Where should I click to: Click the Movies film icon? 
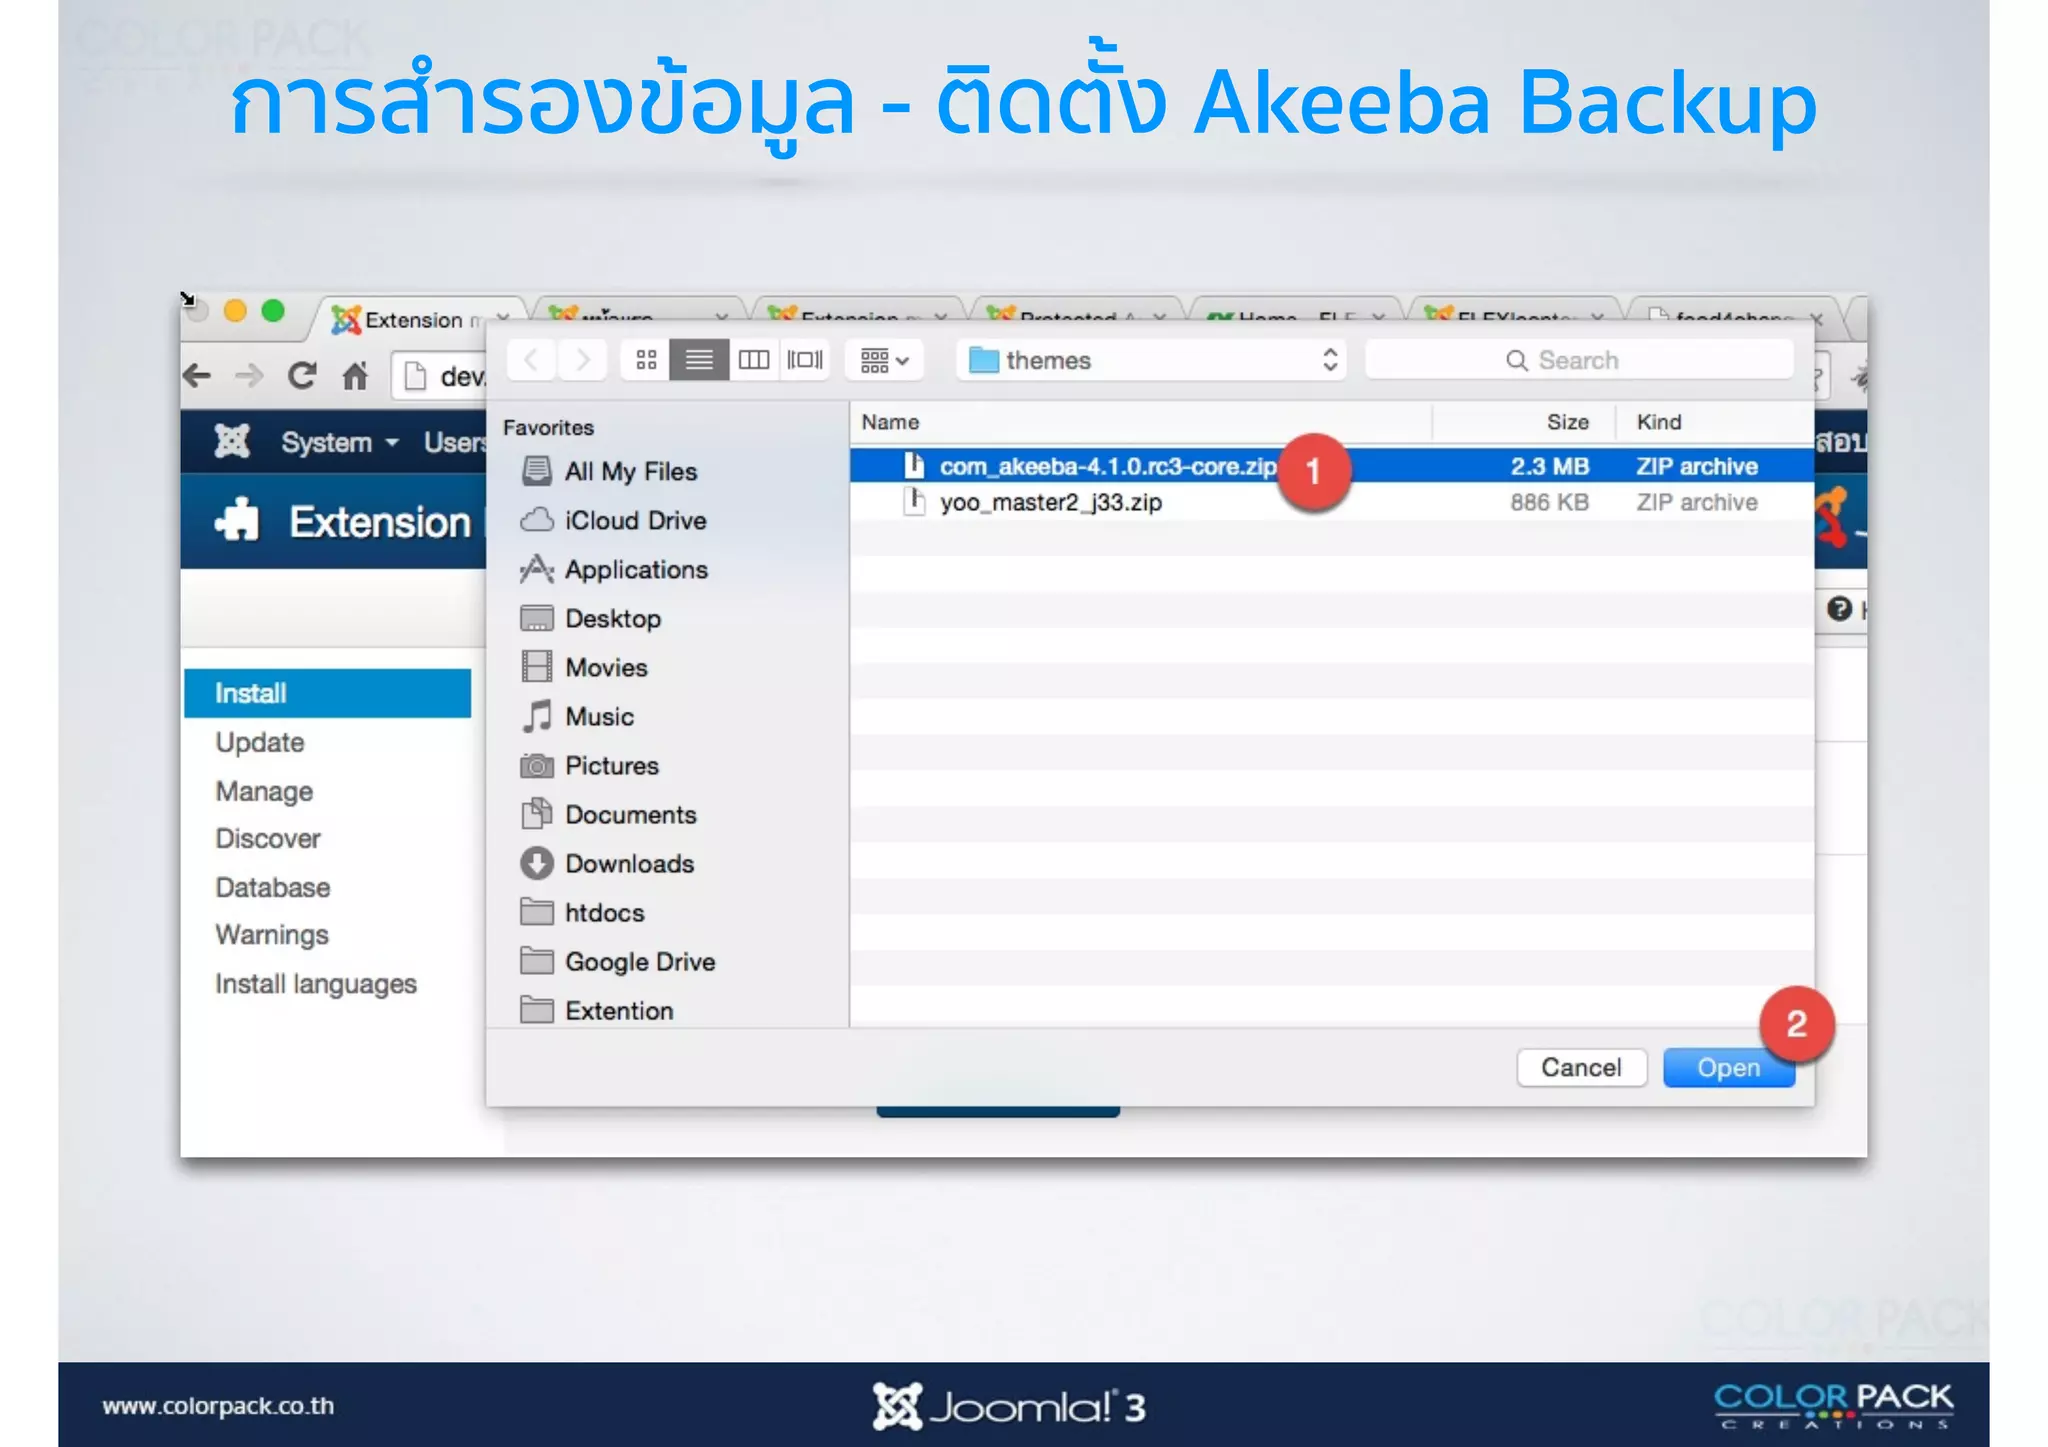[x=537, y=667]
